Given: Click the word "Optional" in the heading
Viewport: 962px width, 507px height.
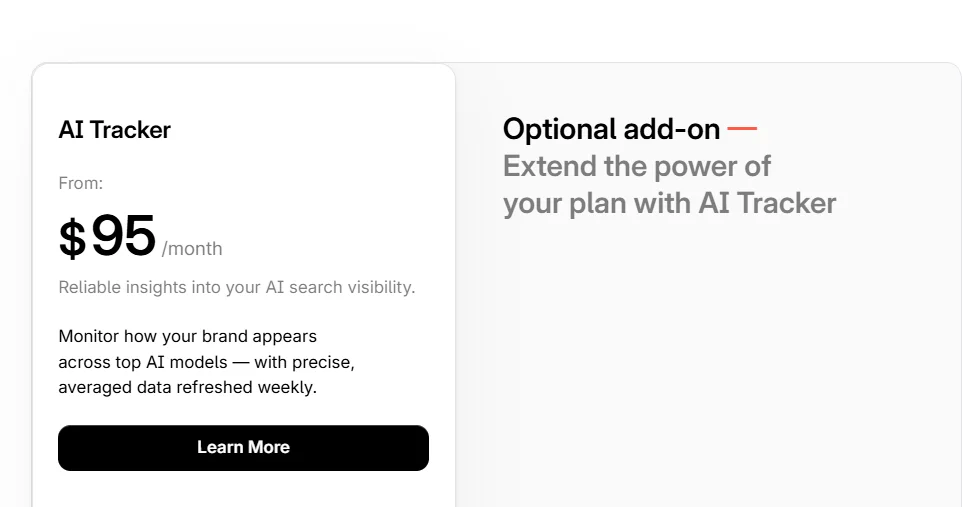Looking at the screenshot, I should click(x=560, y=129).
